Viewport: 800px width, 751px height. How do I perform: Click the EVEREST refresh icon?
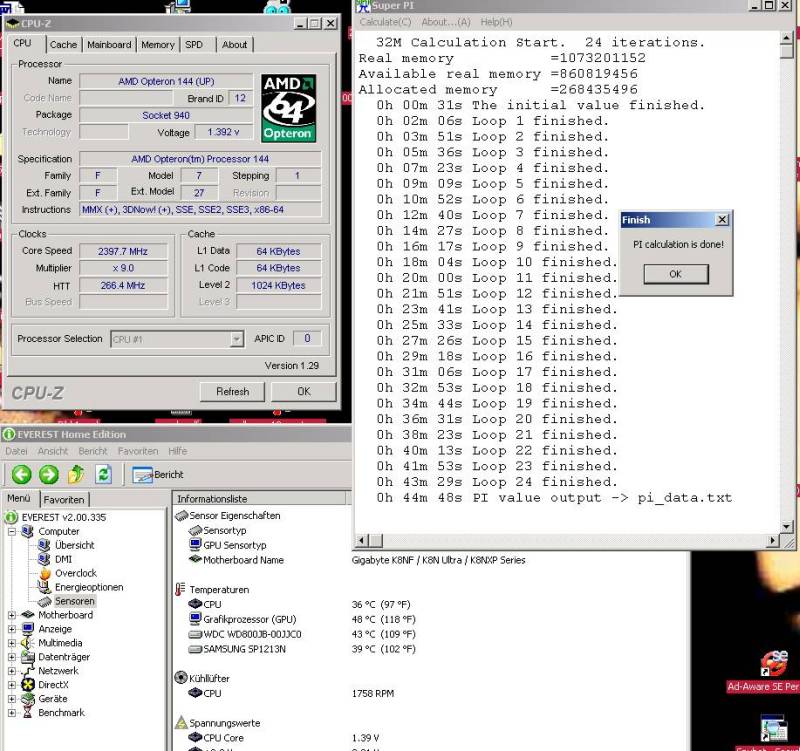tap(104, 474)
